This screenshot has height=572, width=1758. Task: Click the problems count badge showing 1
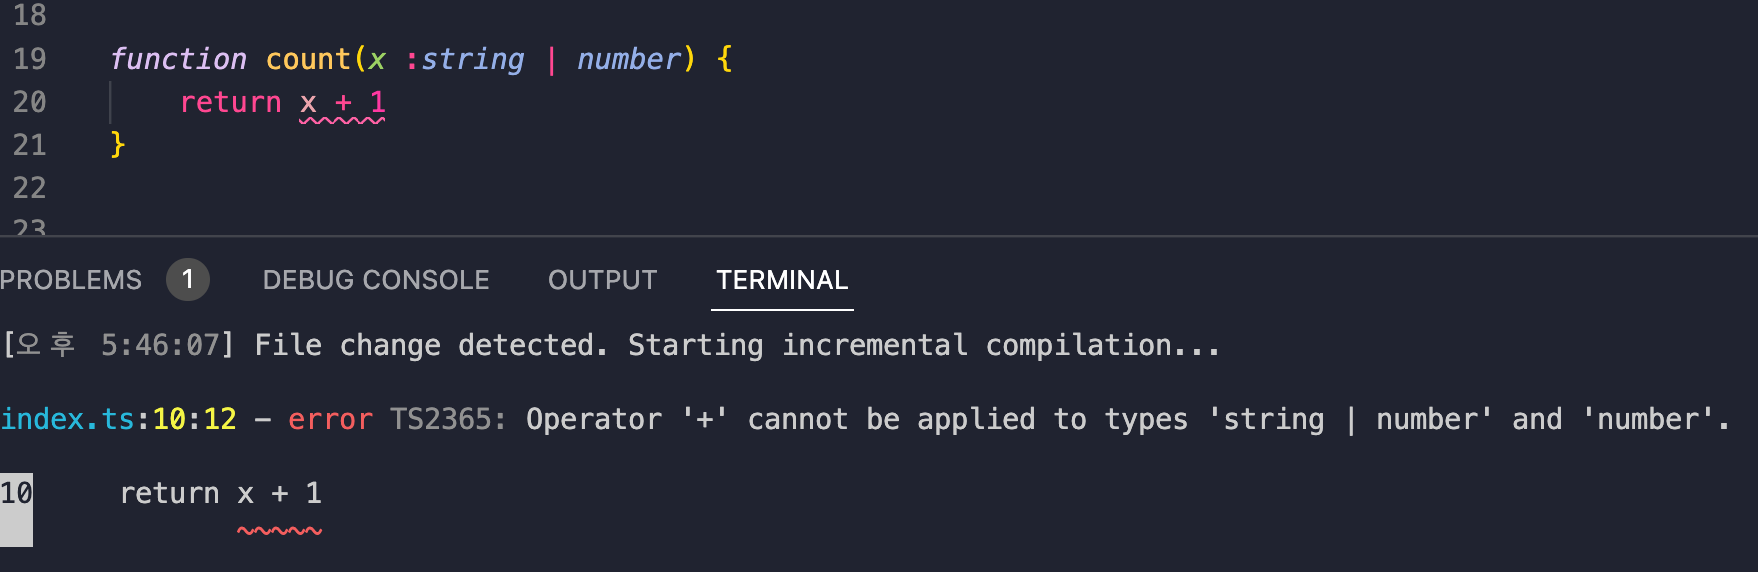click(188, 280)
